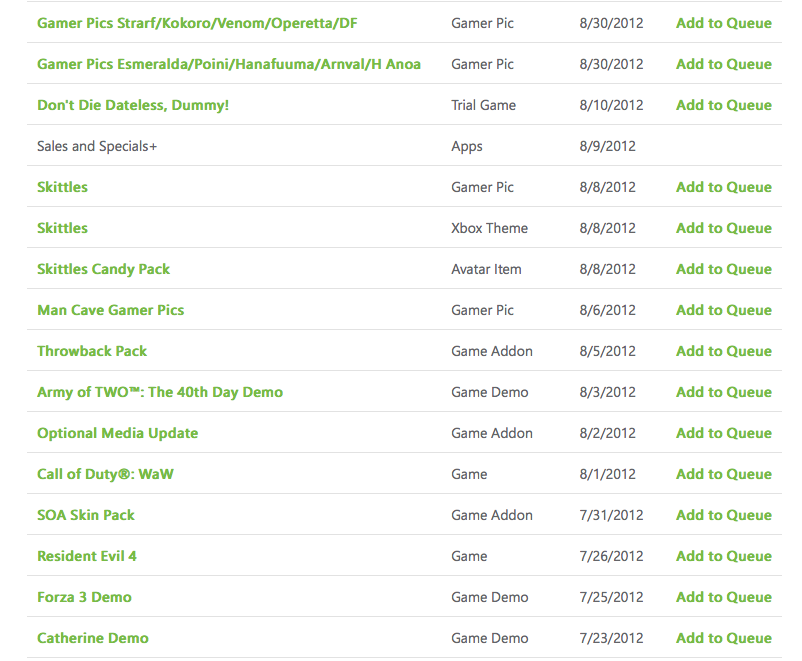The height and width of the screenshot is (661, 802).
Task: Select 'Game' type in Call of Duty row
Action: (x=469, y=474)
